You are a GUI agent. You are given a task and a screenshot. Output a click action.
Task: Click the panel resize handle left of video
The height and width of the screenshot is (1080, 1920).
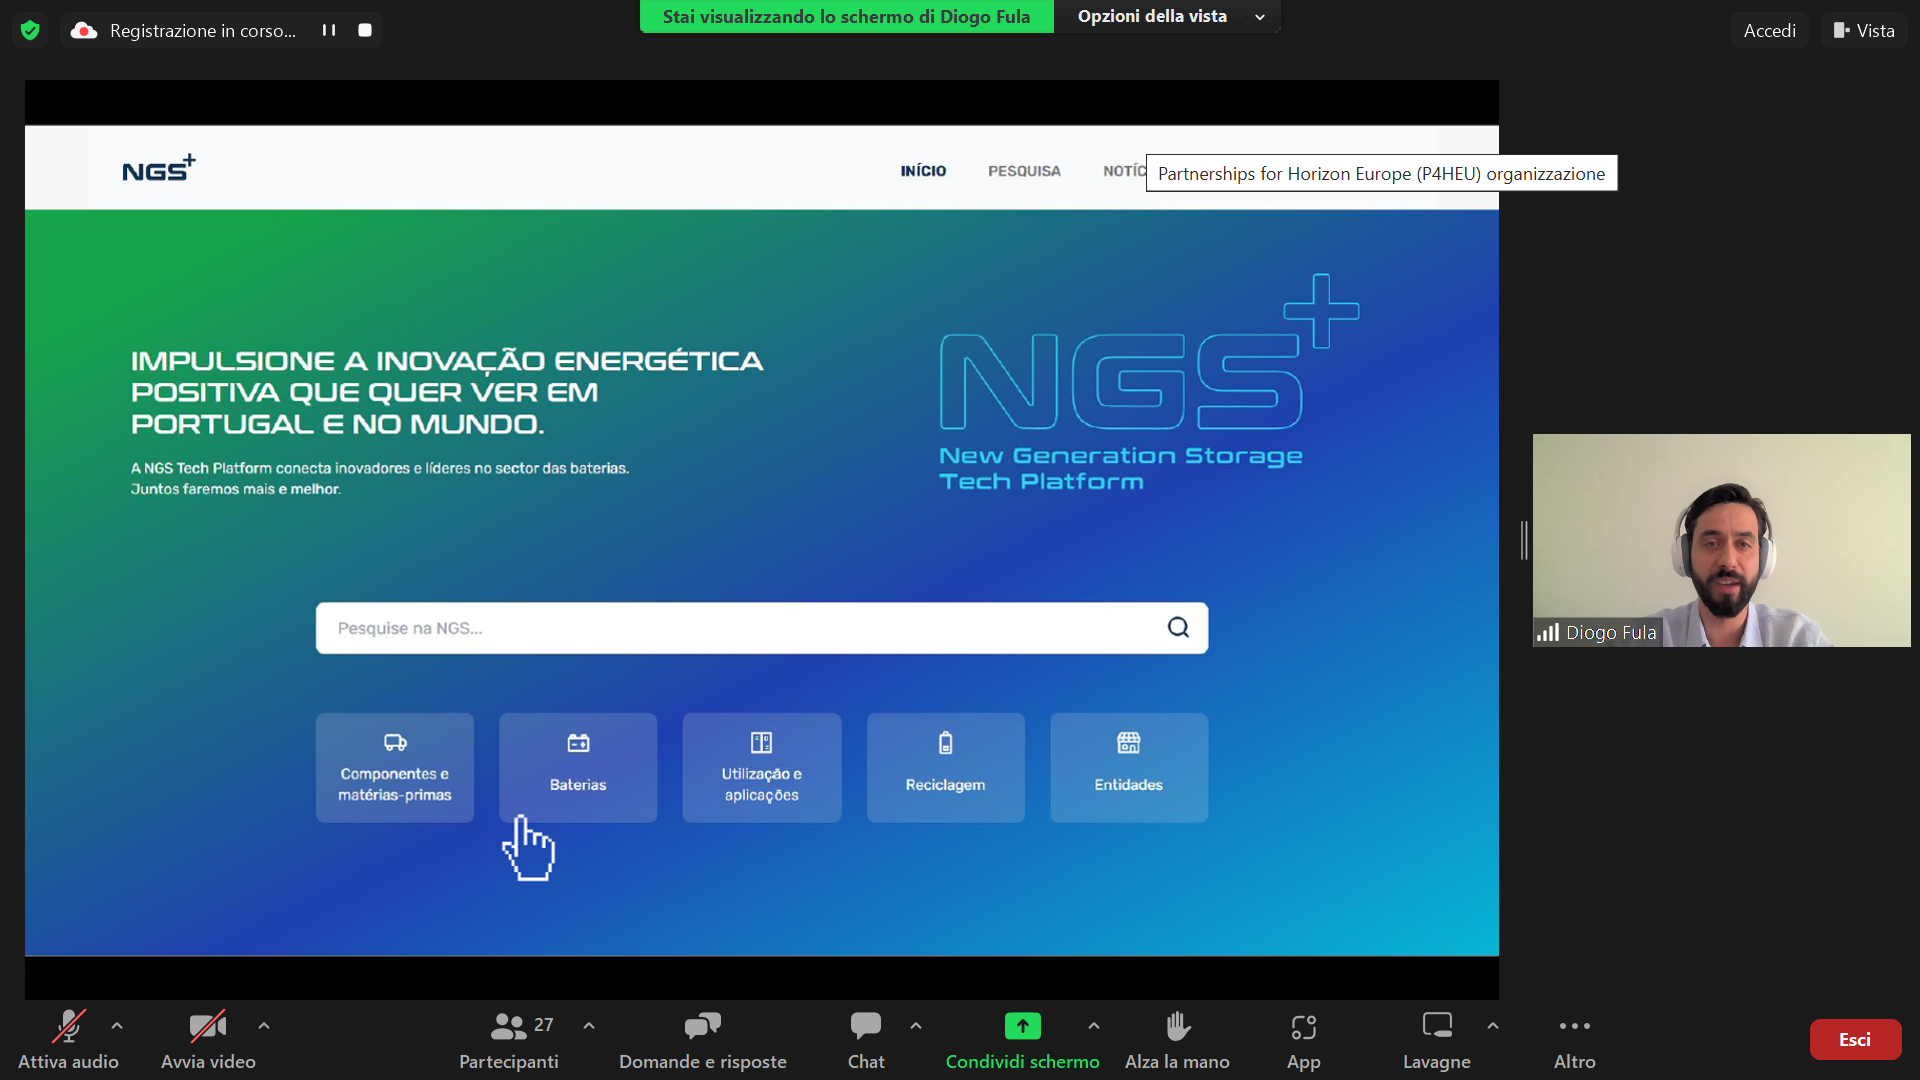pos(1524,540)
